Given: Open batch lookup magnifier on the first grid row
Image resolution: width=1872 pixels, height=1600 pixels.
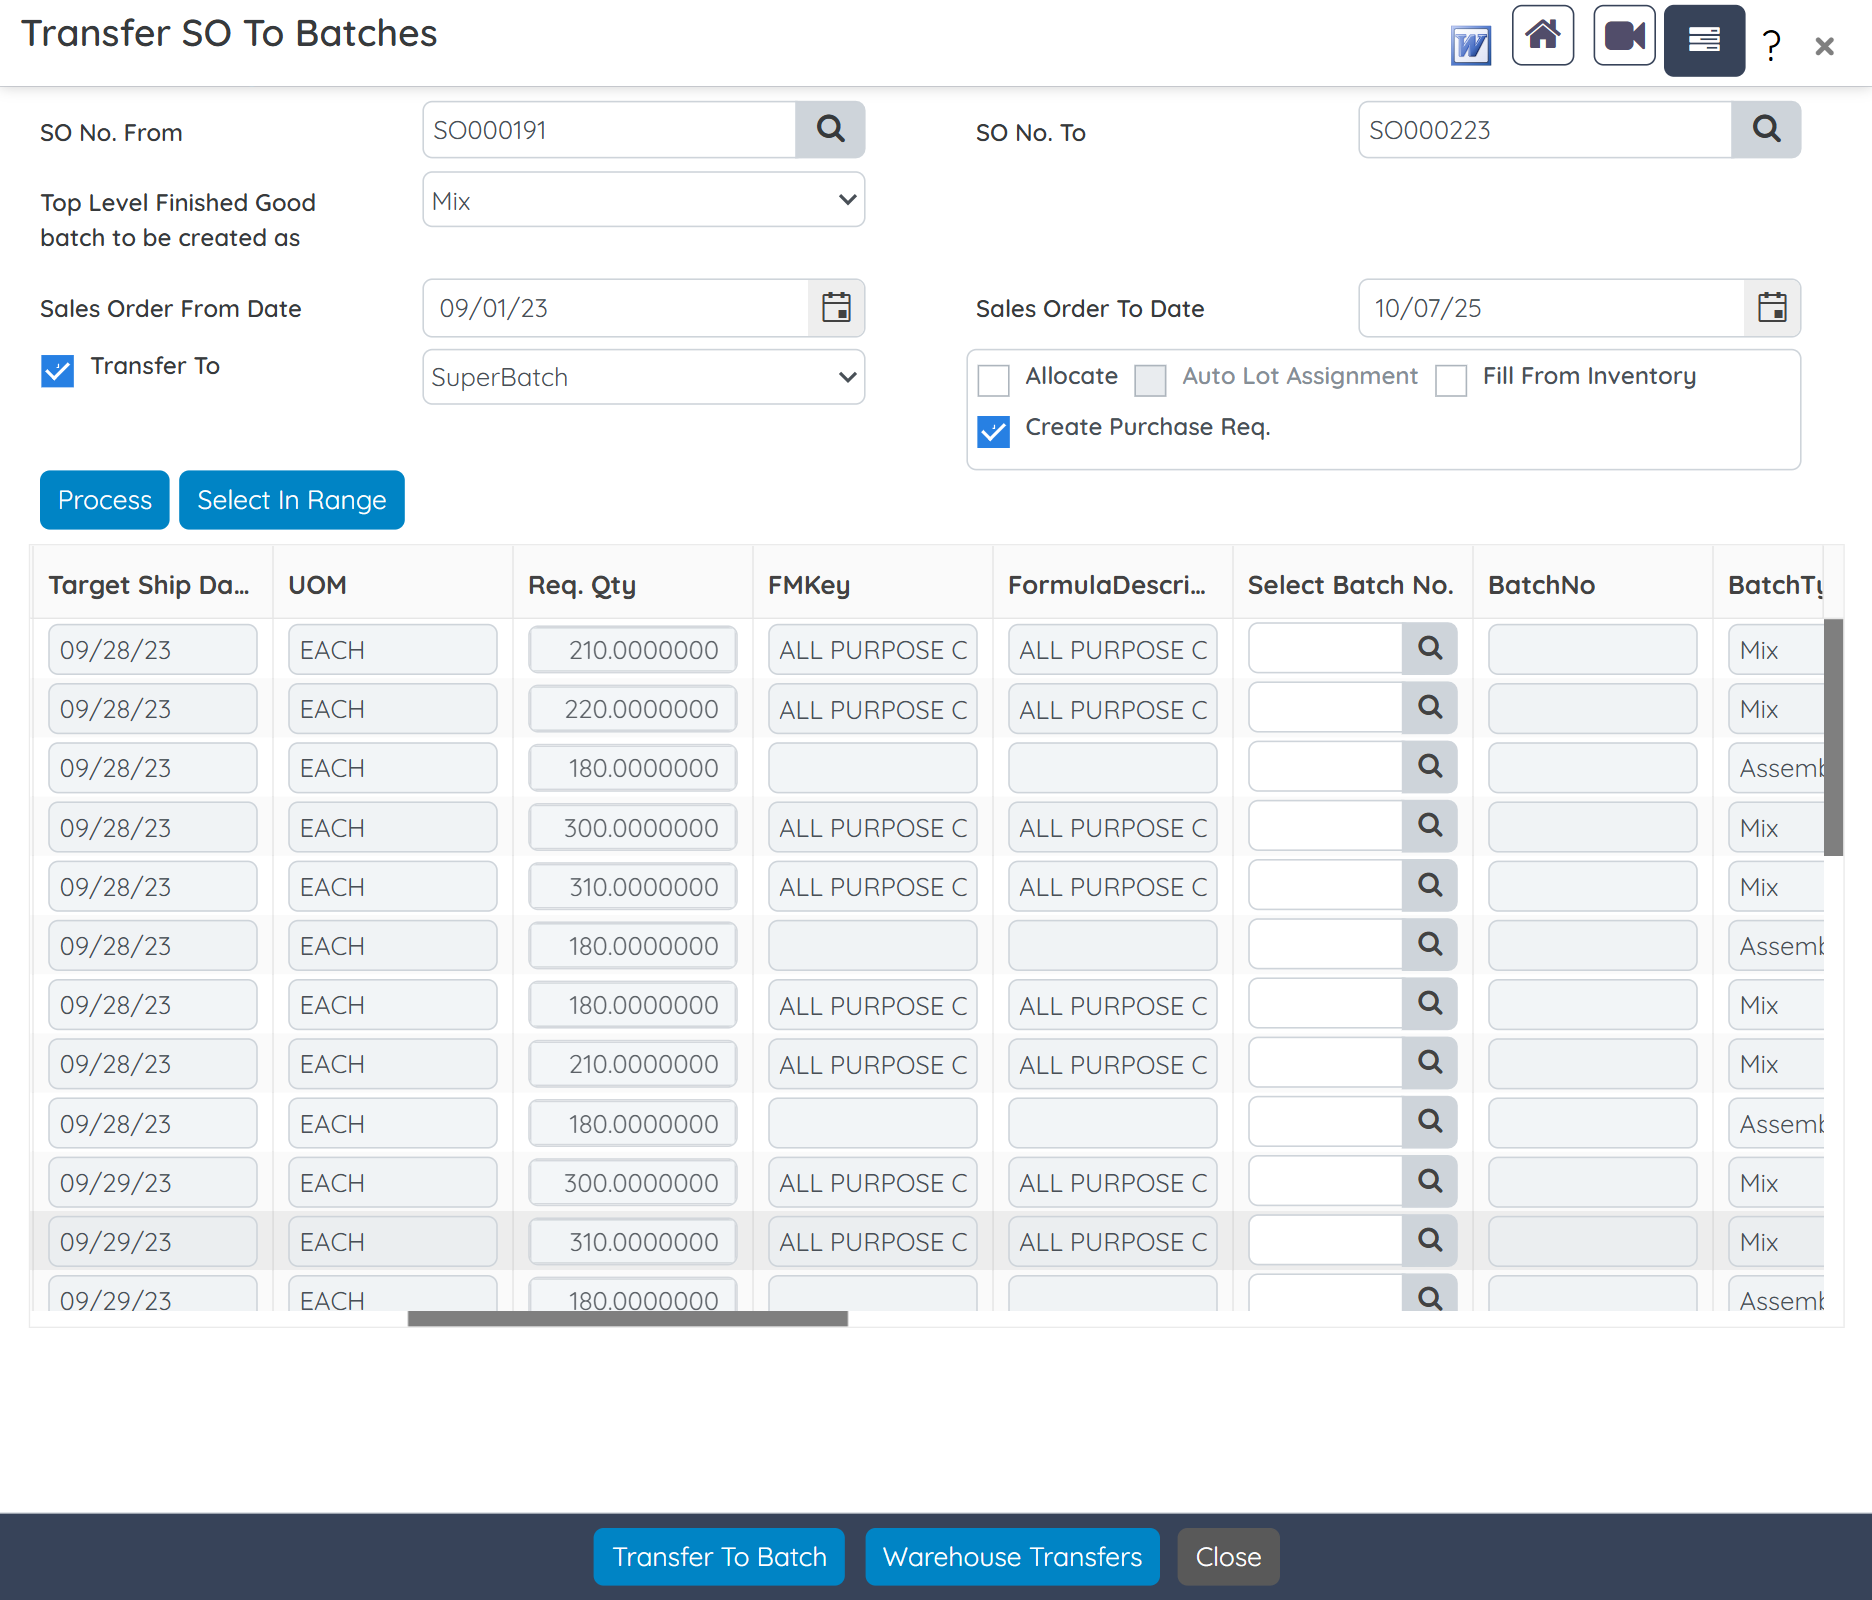Looking at the screenshot, I should pyautogui.click(x=1430, y=648).
